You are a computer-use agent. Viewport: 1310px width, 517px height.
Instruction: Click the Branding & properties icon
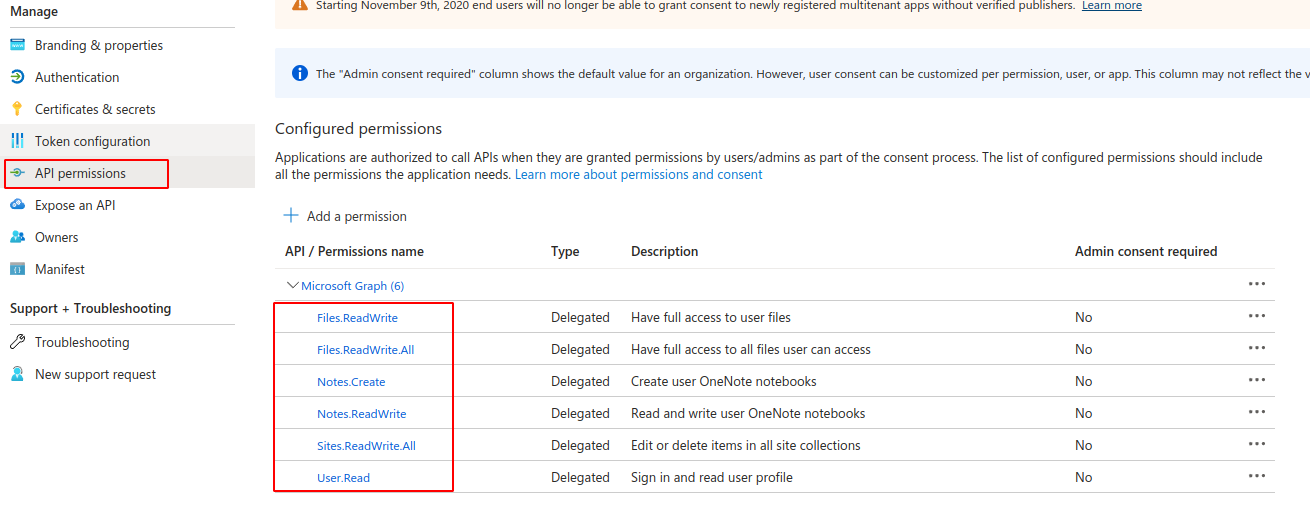(x=17, y=45)
